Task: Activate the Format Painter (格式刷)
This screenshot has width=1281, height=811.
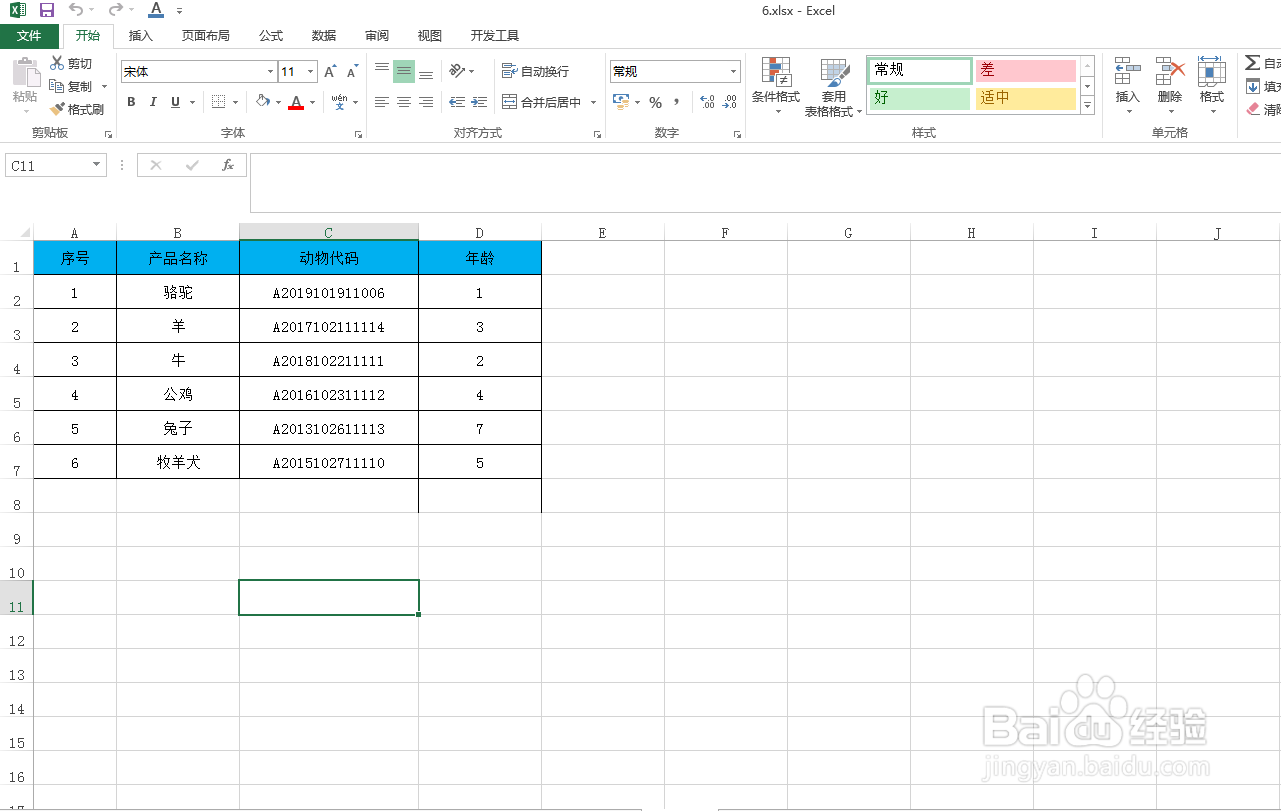Action: pyautogui.click(x=77, y=109)
